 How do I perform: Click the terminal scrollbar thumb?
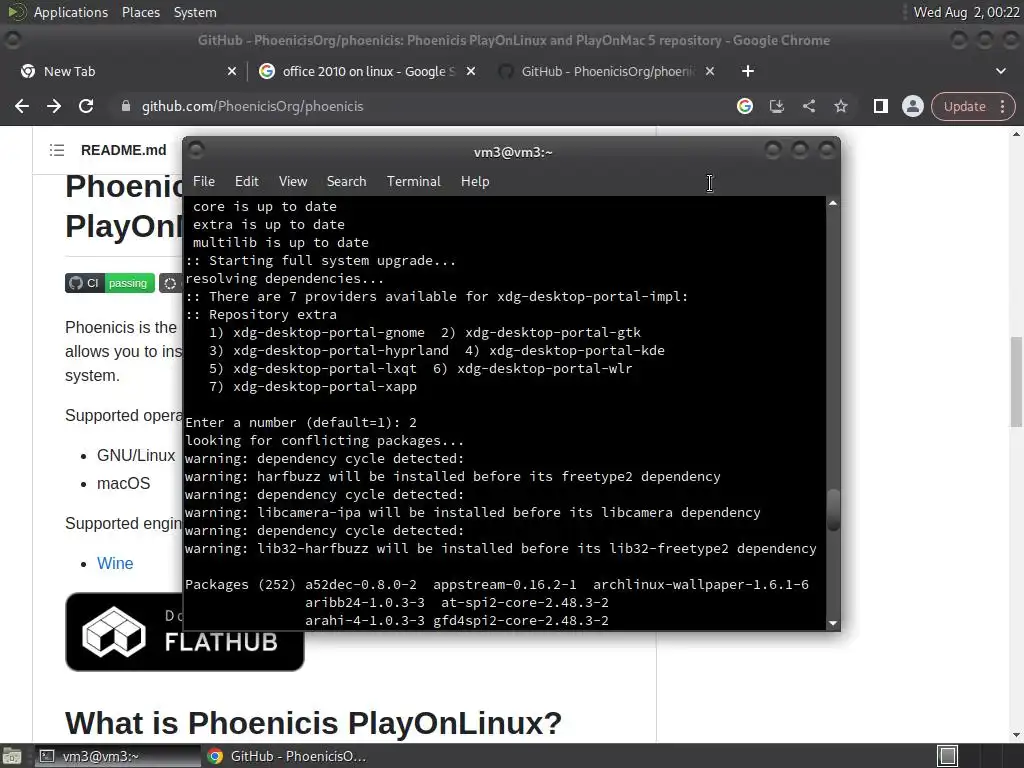tap(833, 510)
